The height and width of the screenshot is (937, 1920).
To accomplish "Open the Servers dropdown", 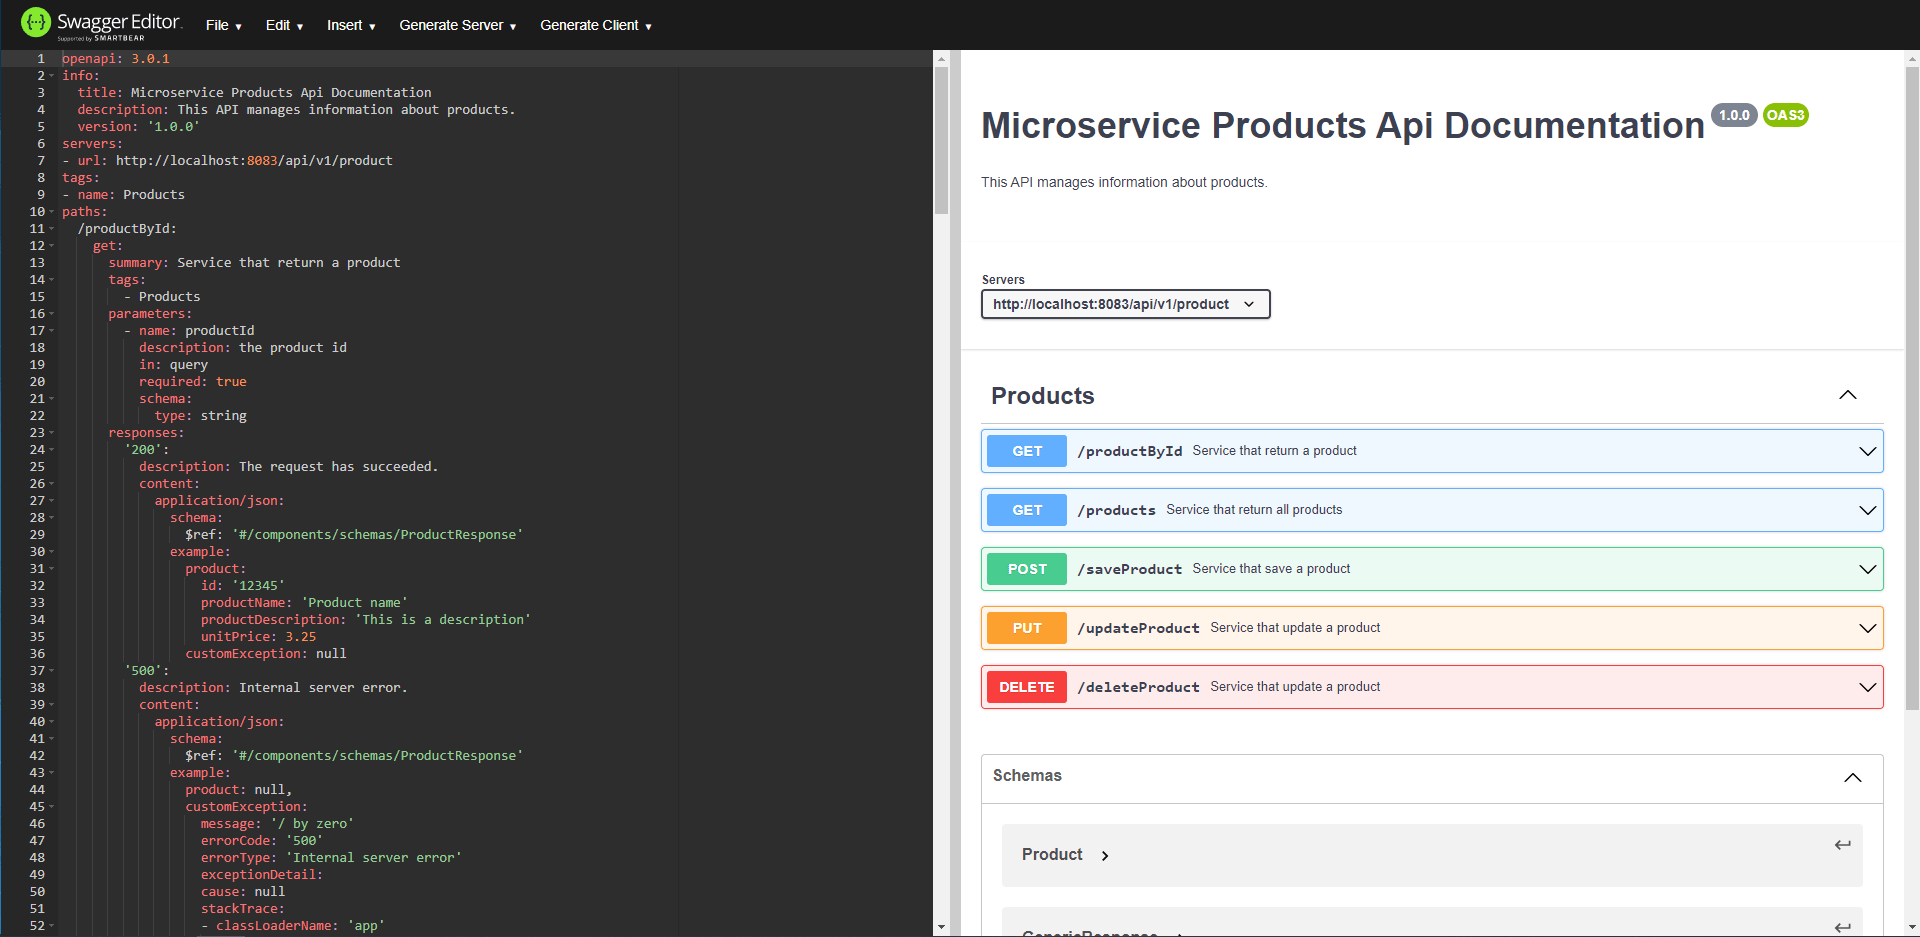I will pos(1124,304).
